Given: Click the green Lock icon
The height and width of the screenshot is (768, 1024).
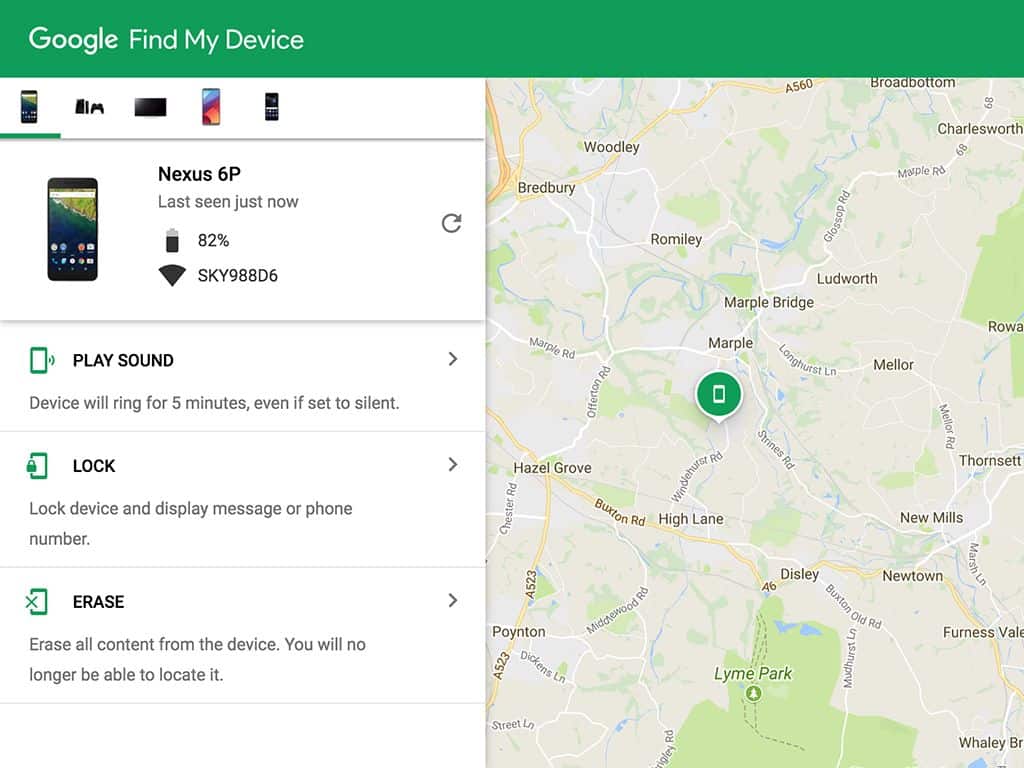Looking at the screenshot, I should click(37, 466).
